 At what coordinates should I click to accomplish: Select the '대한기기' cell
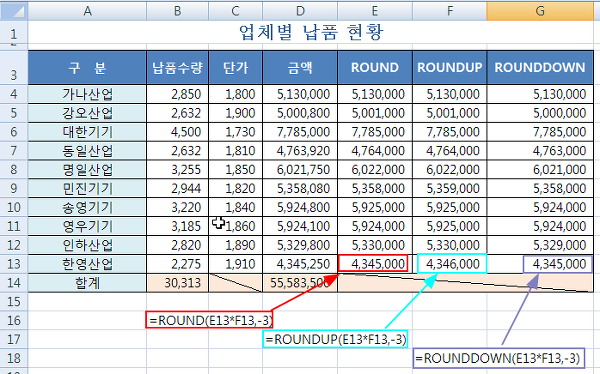pyautogui.click(x=87, y=132)
